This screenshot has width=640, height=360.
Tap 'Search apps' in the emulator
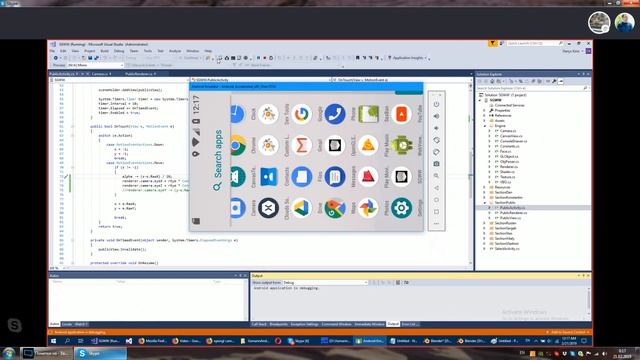click(x=218, y=159)
